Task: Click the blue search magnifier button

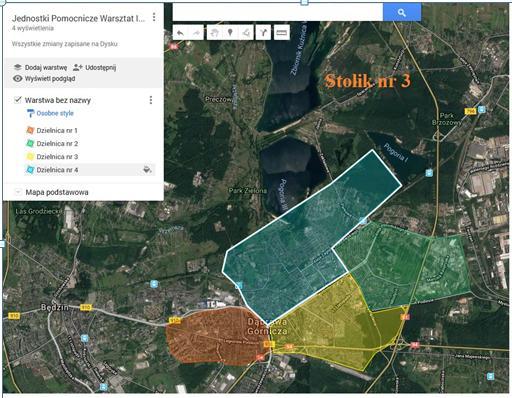Action: coord(402,13)
